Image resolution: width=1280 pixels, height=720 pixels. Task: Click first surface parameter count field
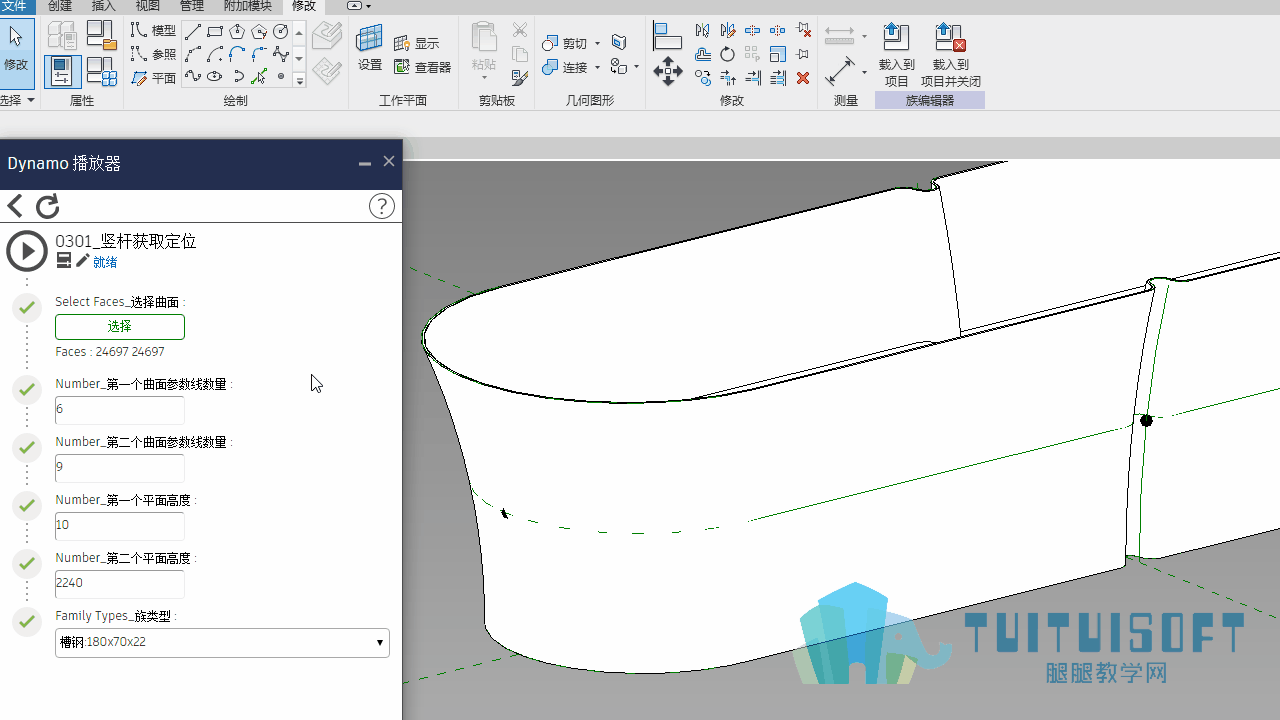tap(120, 409)
